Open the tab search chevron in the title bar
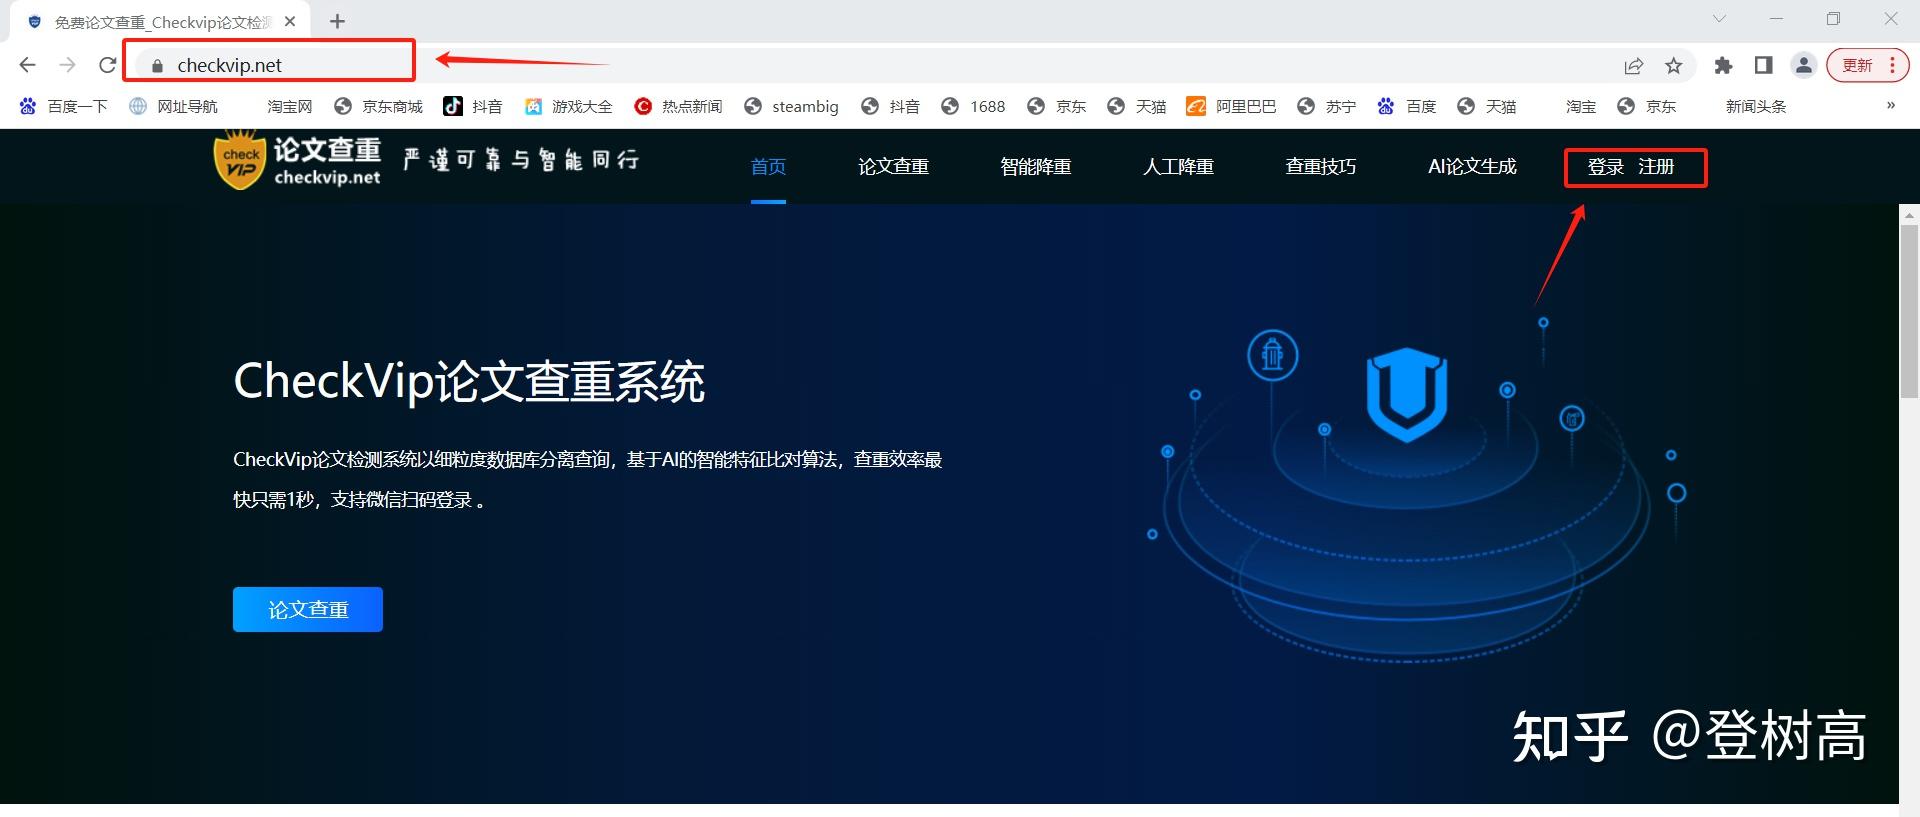Screen dimensions: 1920x817 click(1719, 18)
